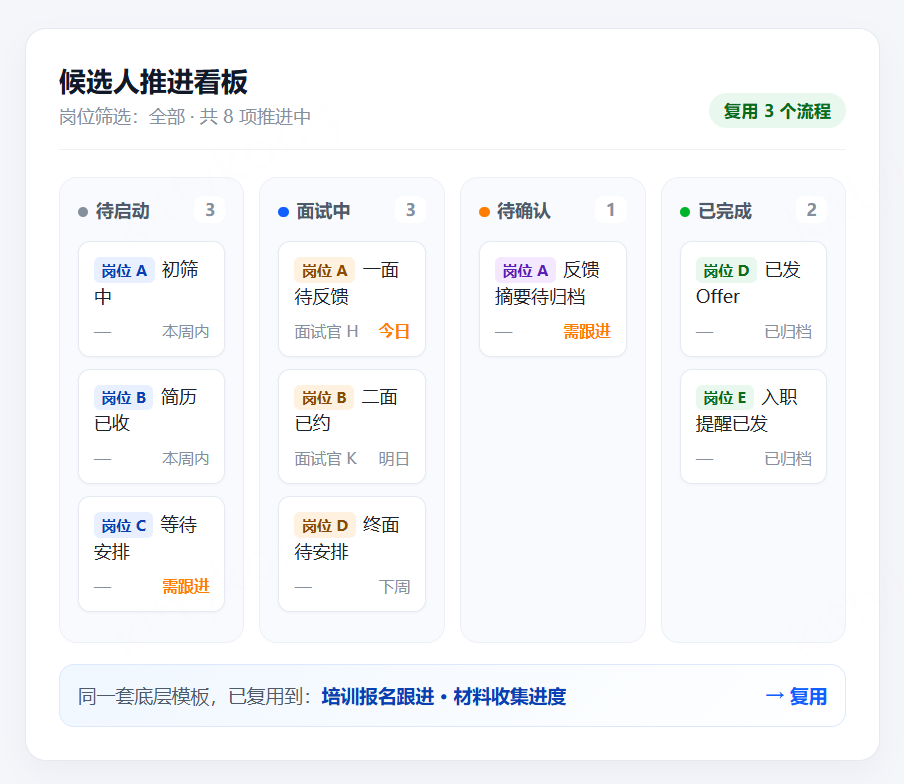This screenshot has height=784, width=904.
Task: Open the 岗位 B 二面已约 card
Action: click(x=352, y=427)
